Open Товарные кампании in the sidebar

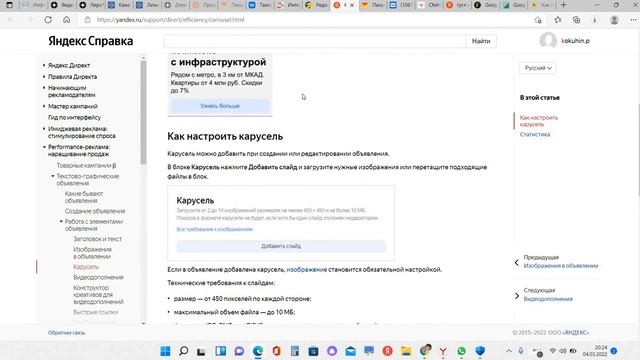(86, 165)
